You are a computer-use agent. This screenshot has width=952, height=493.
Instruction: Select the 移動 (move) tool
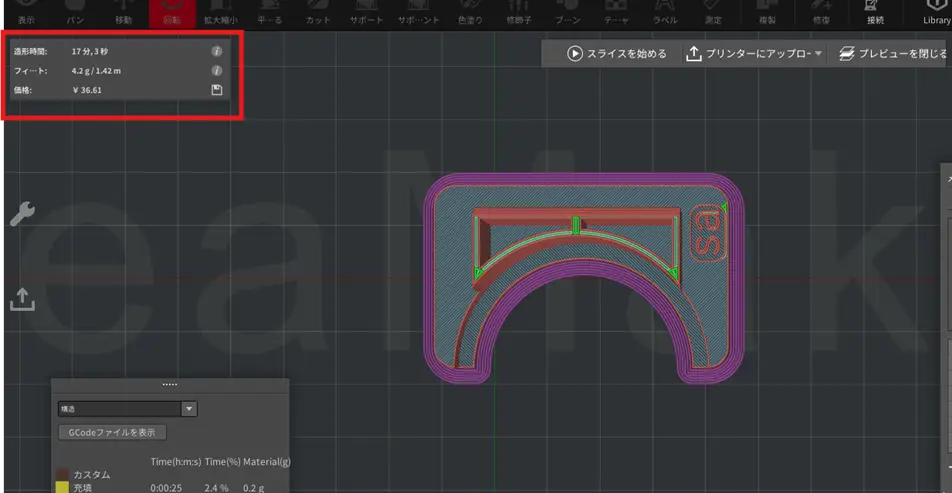coord(123,12)
